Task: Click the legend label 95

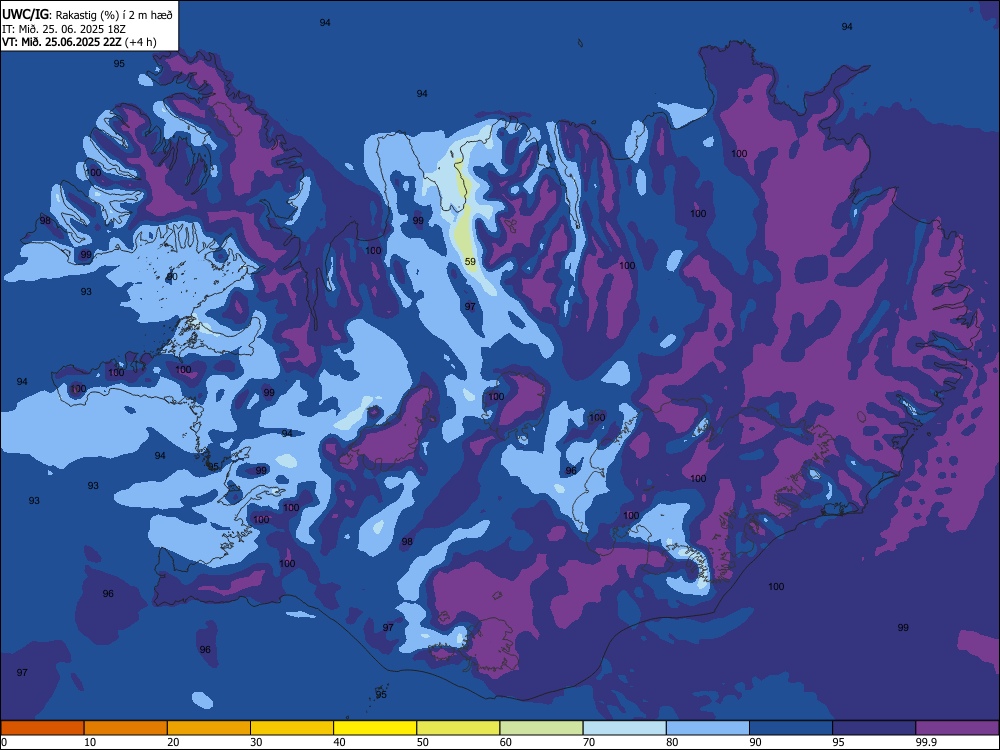Action: (x=839, y=742)
